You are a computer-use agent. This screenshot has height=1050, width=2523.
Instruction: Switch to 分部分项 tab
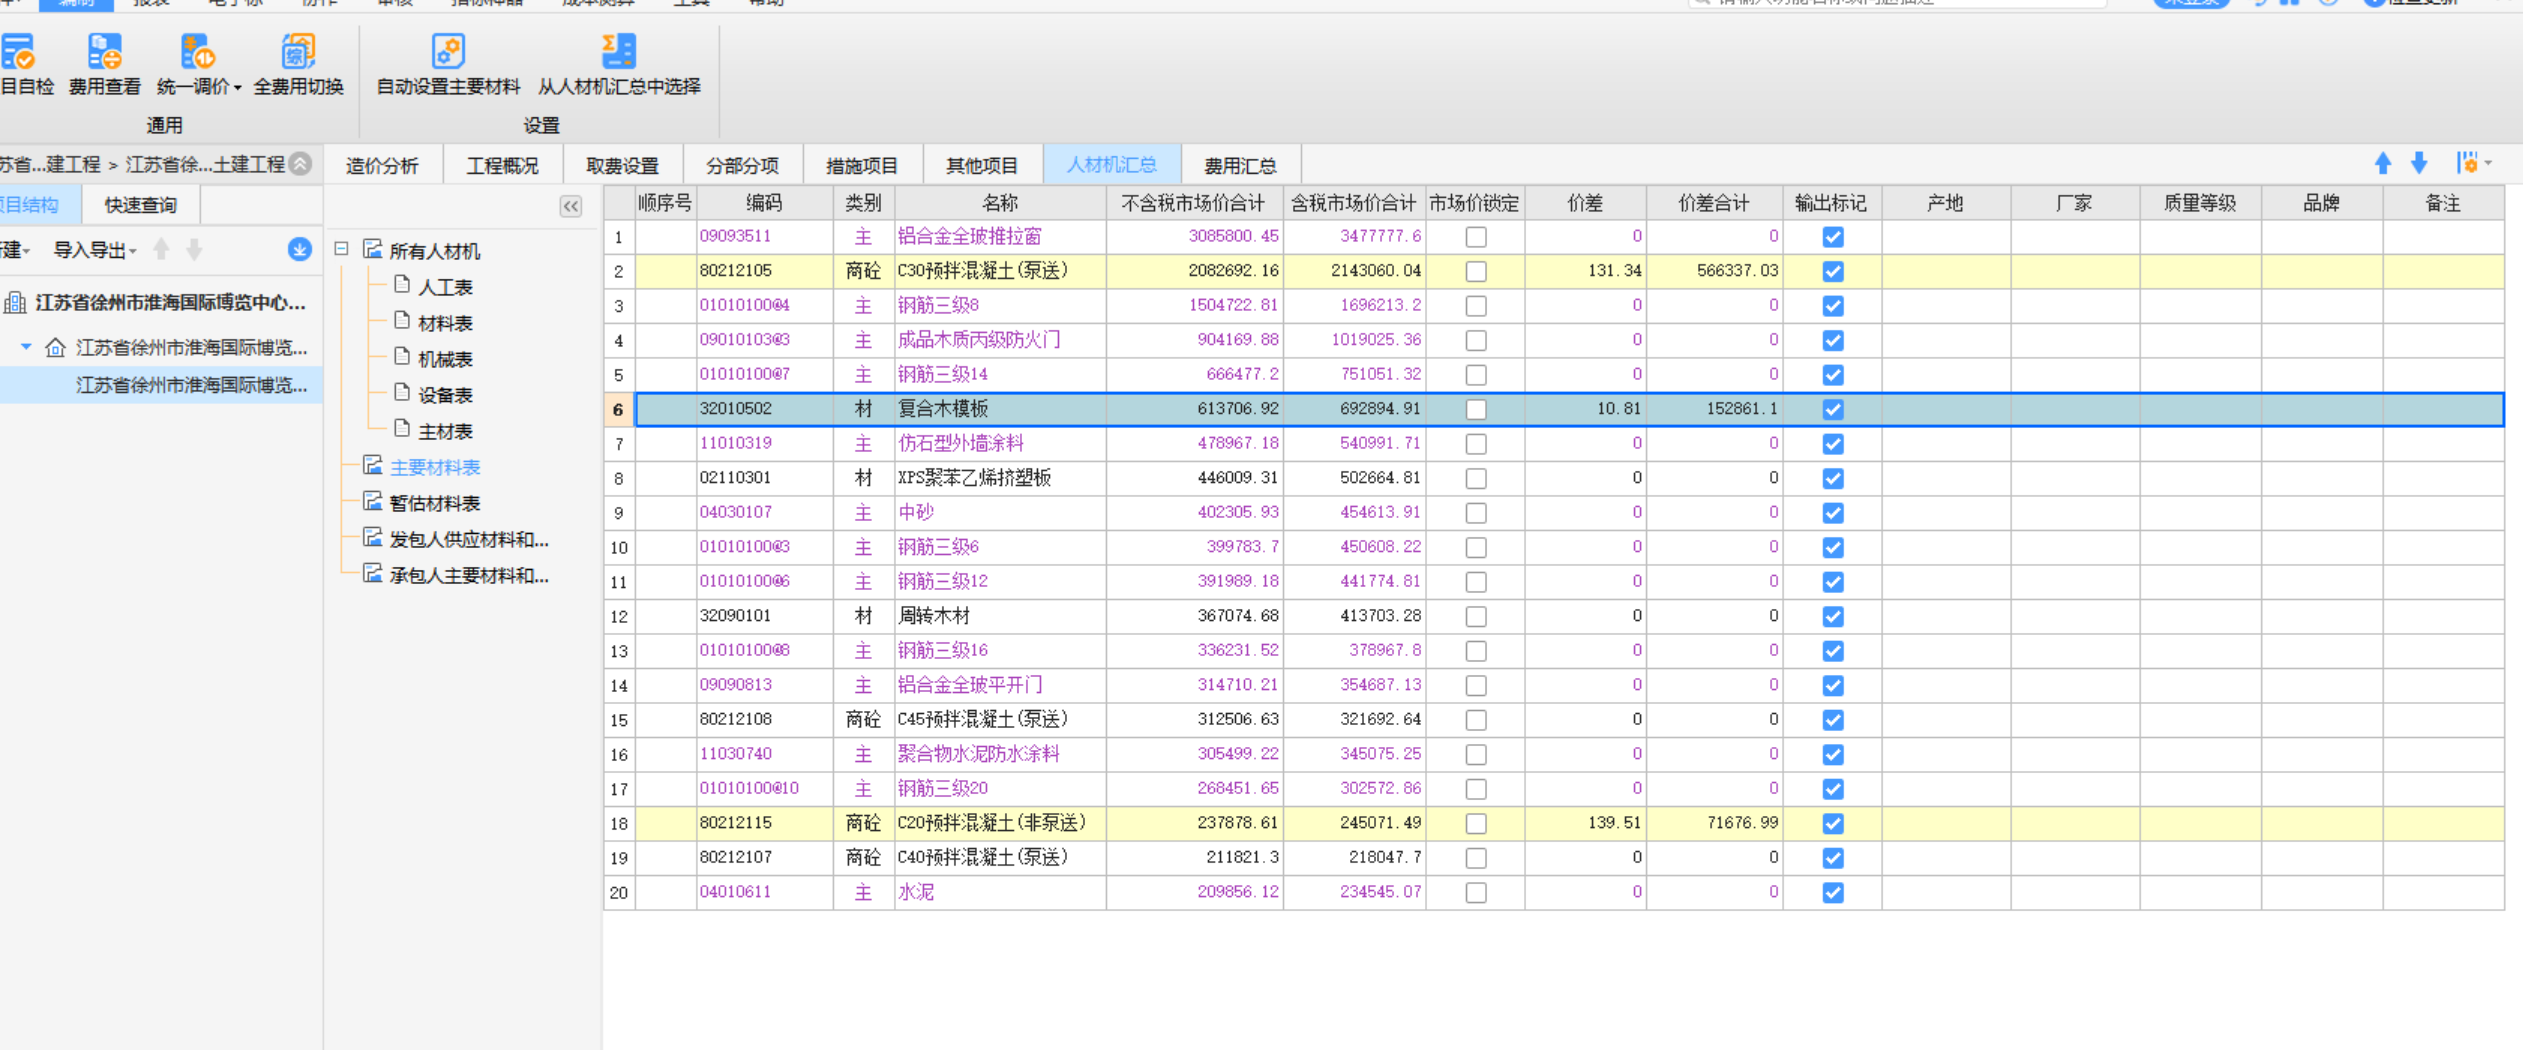(742, 165)
